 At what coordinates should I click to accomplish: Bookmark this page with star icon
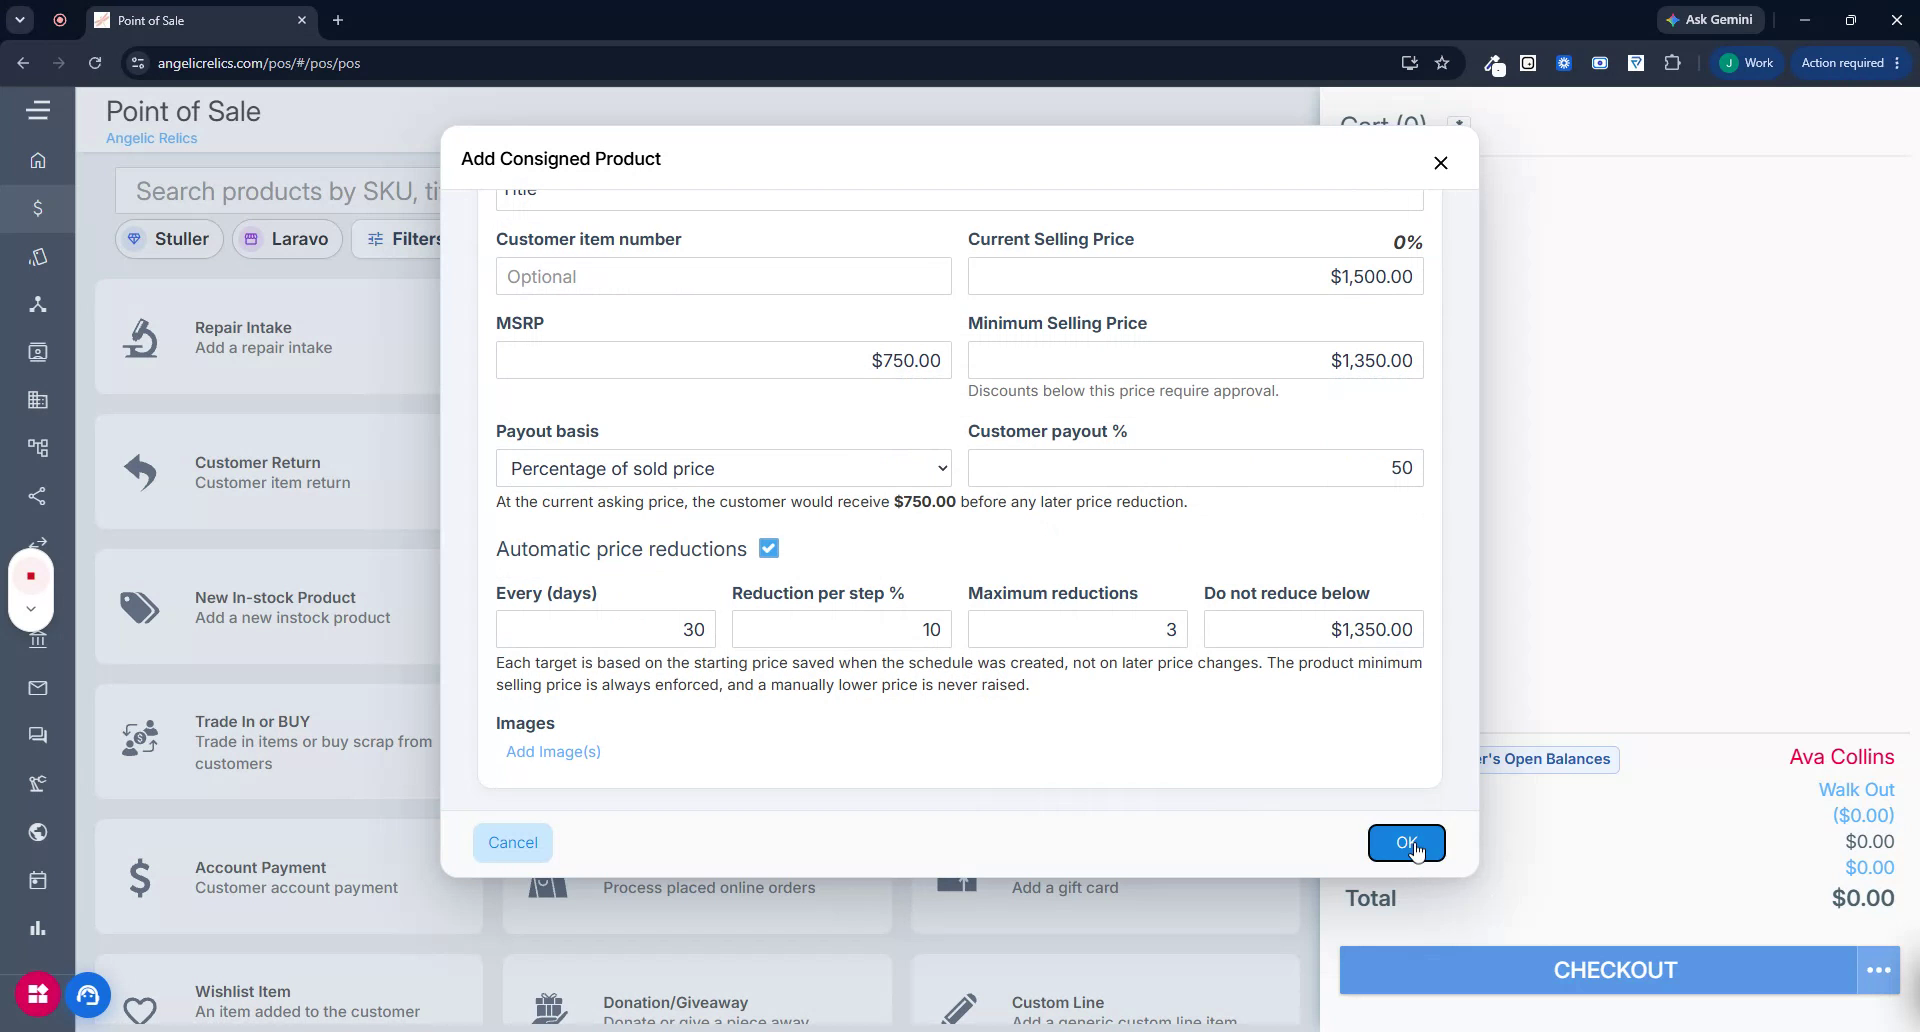[x=1442, y=63]
